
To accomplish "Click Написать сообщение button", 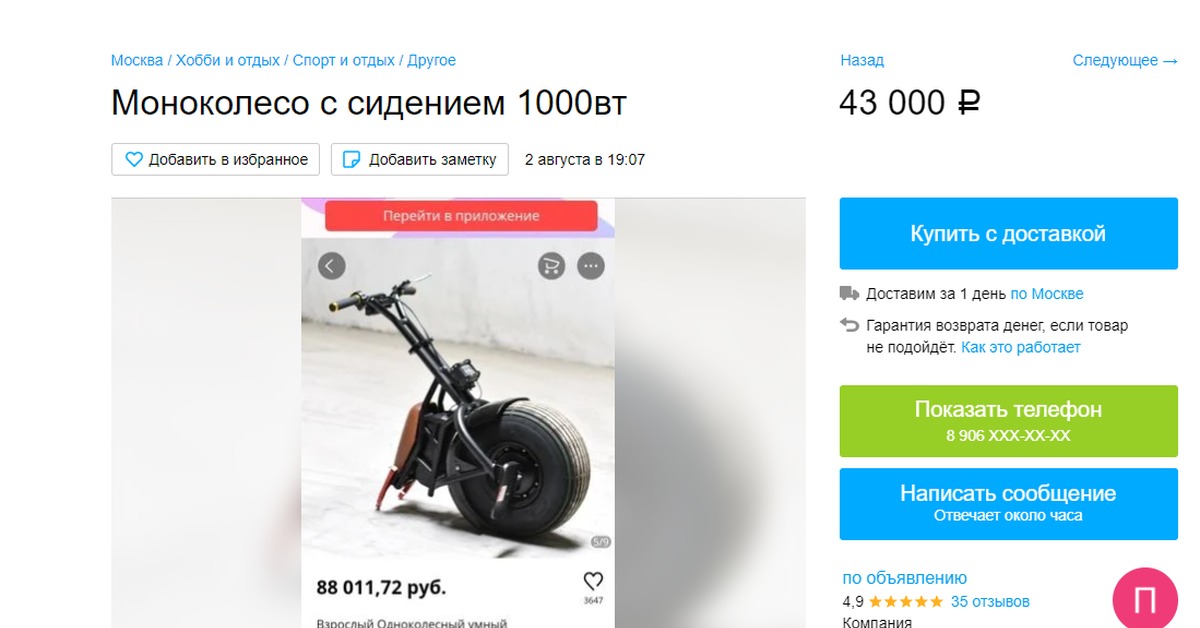I will [x=1008, y=503].
